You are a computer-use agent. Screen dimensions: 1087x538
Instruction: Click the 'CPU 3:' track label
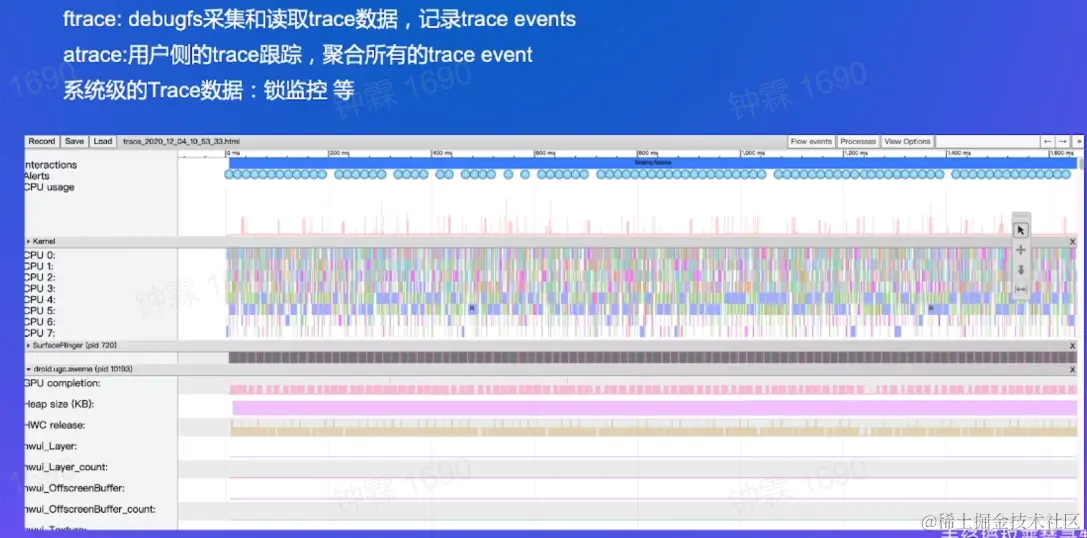(x=40, y=288)
